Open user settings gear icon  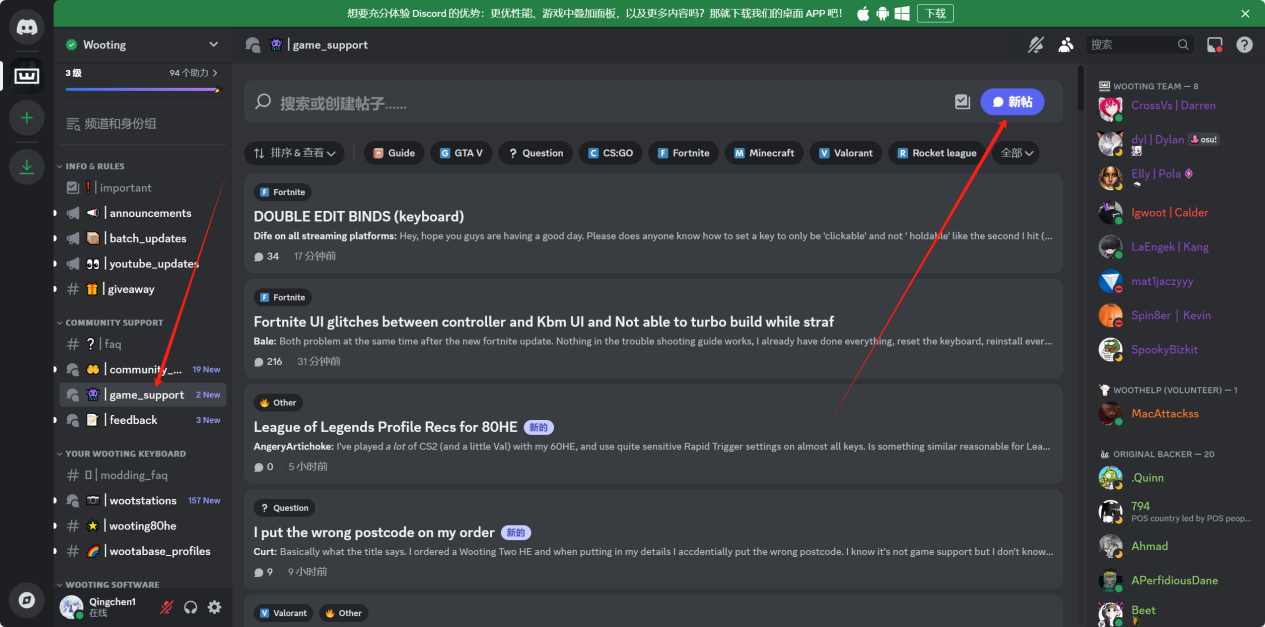tap(214, 607)
